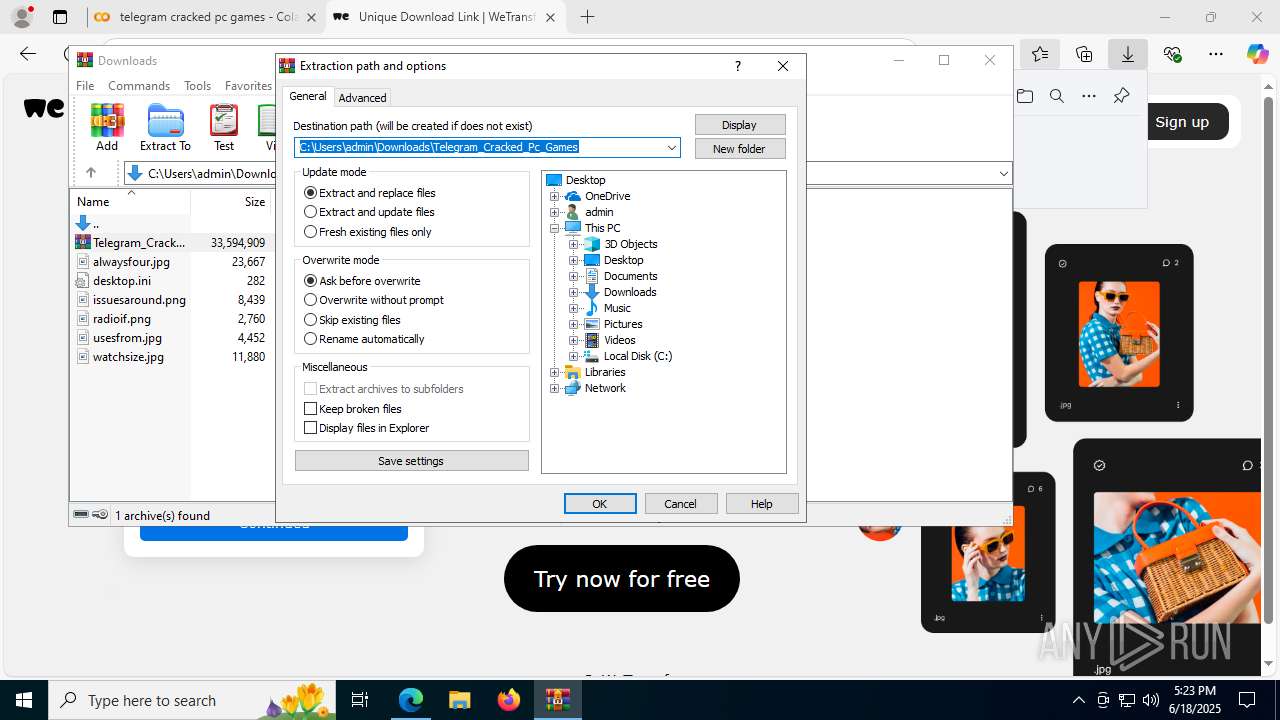Open browser Collections icon

click(x=1084, y=54)
